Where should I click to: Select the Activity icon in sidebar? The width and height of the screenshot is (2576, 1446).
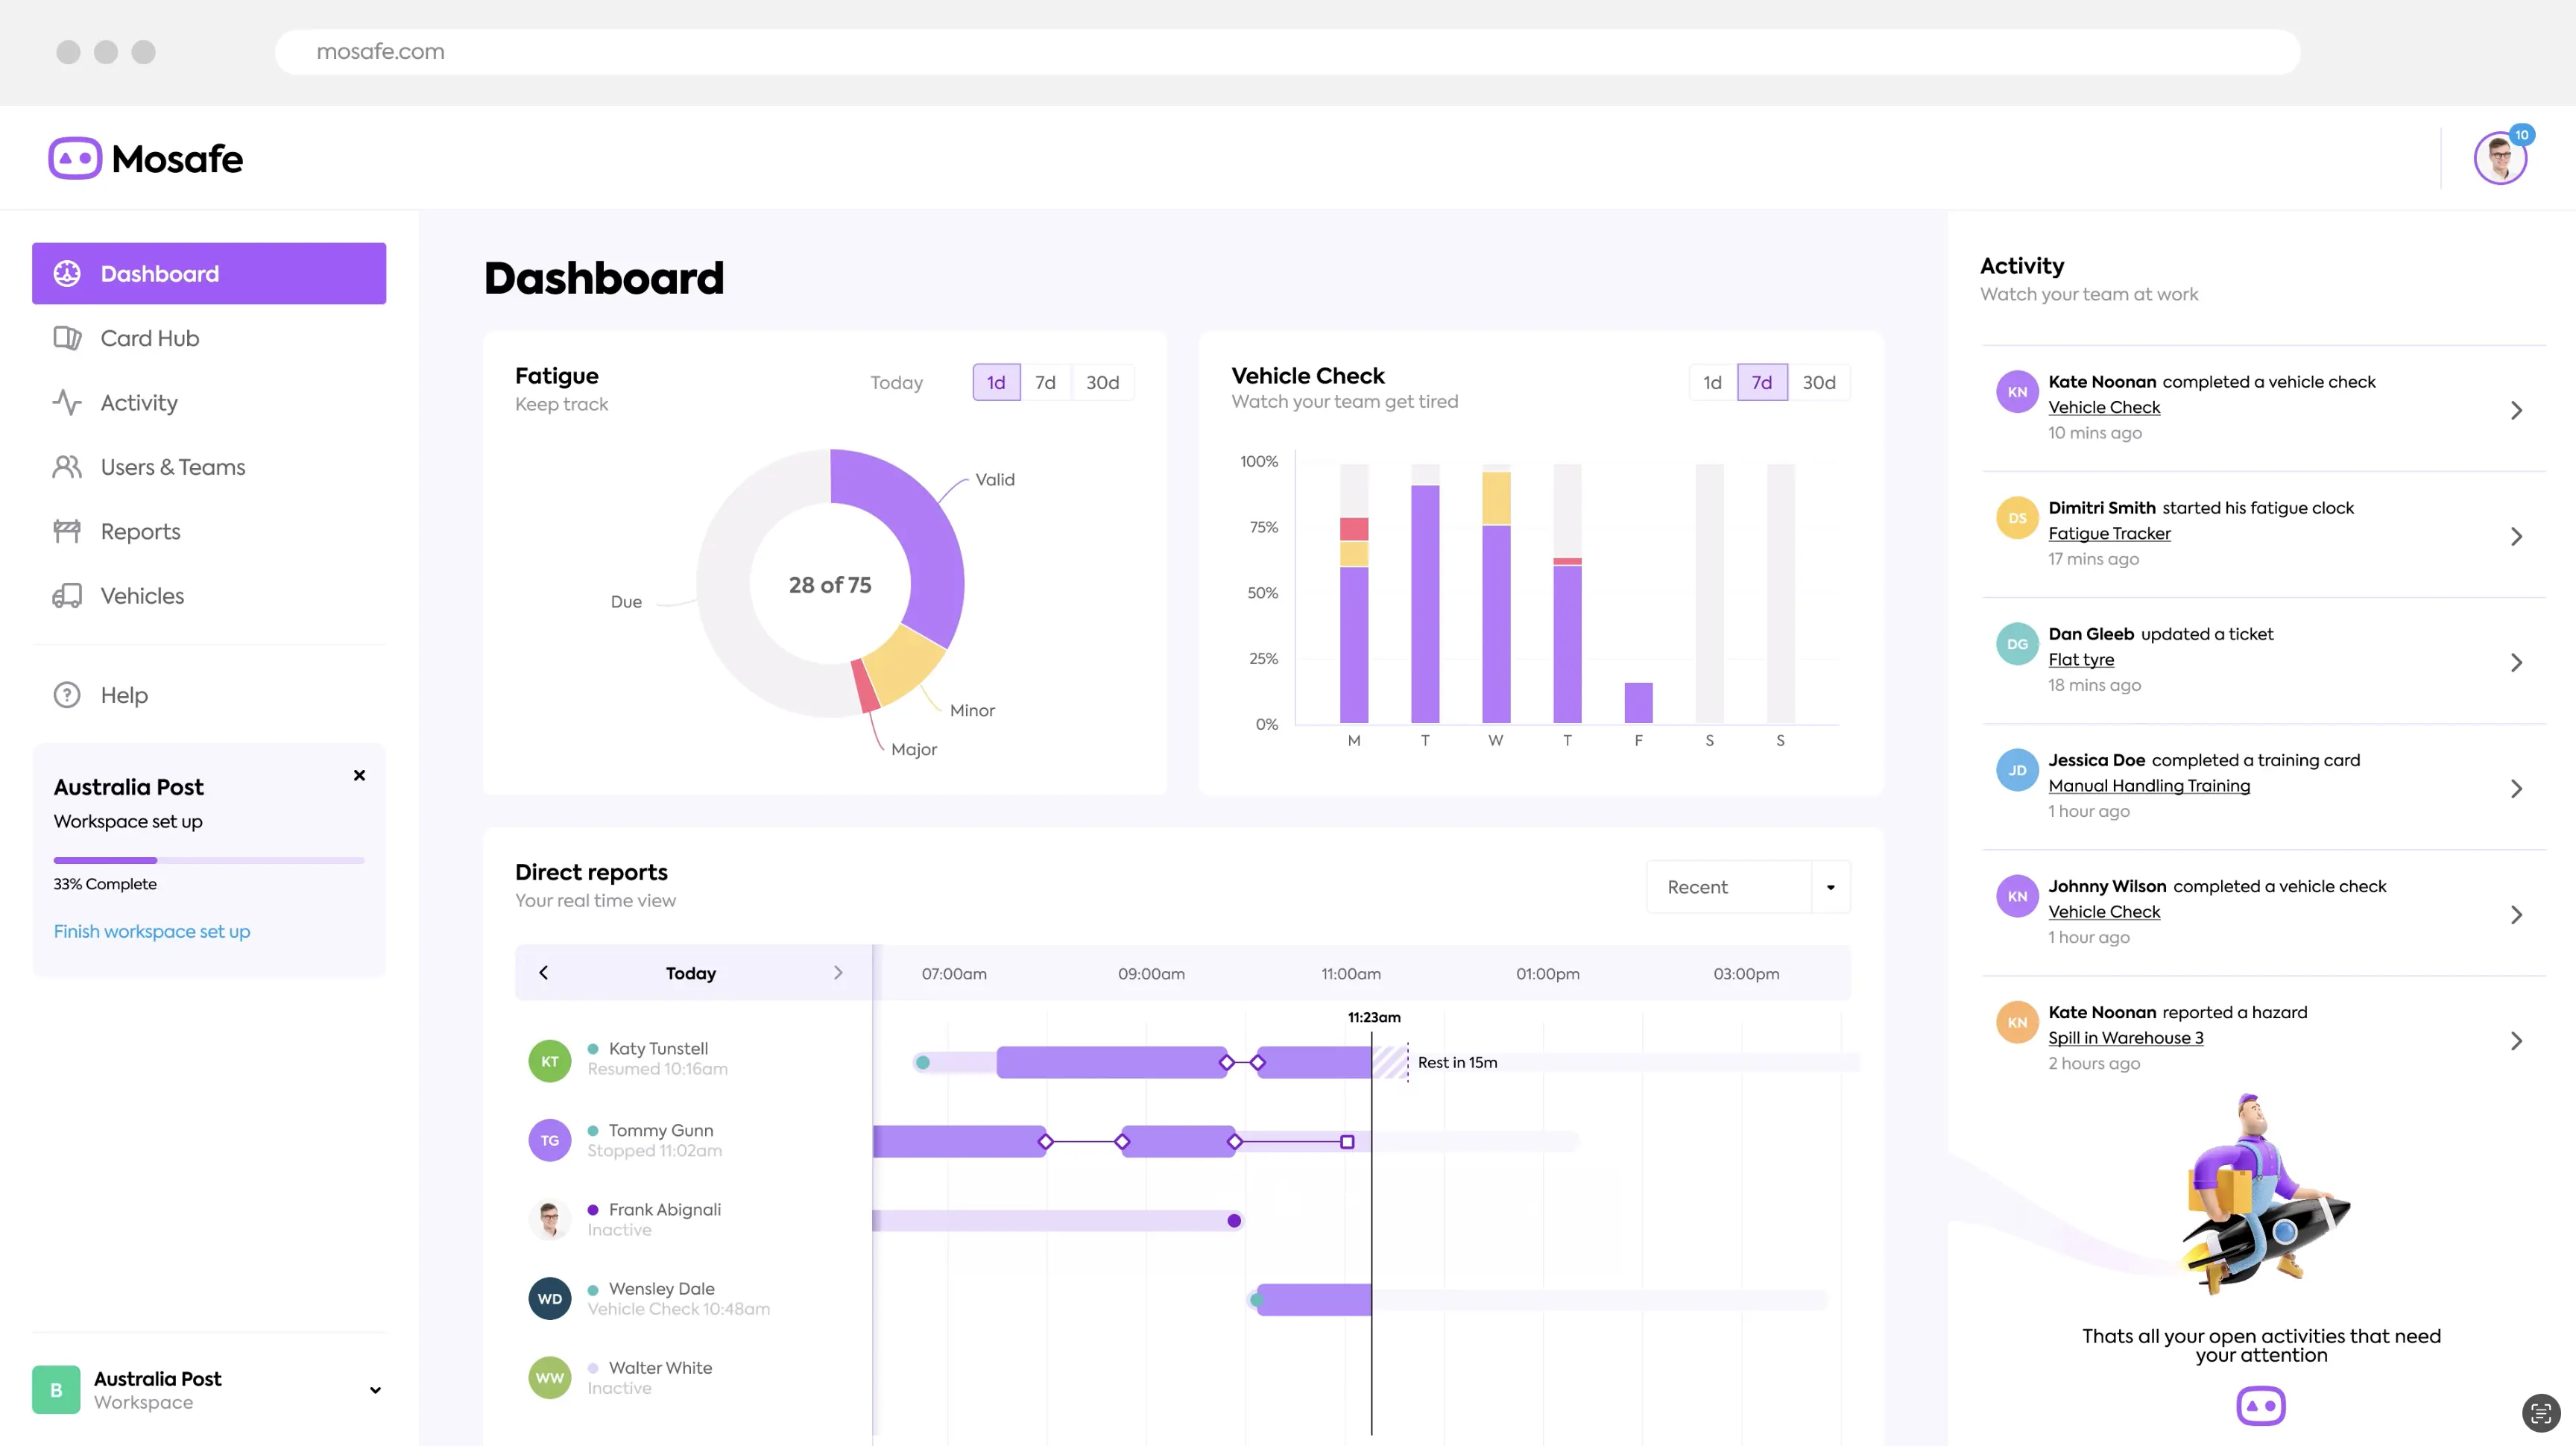click(x=66, y=402)
